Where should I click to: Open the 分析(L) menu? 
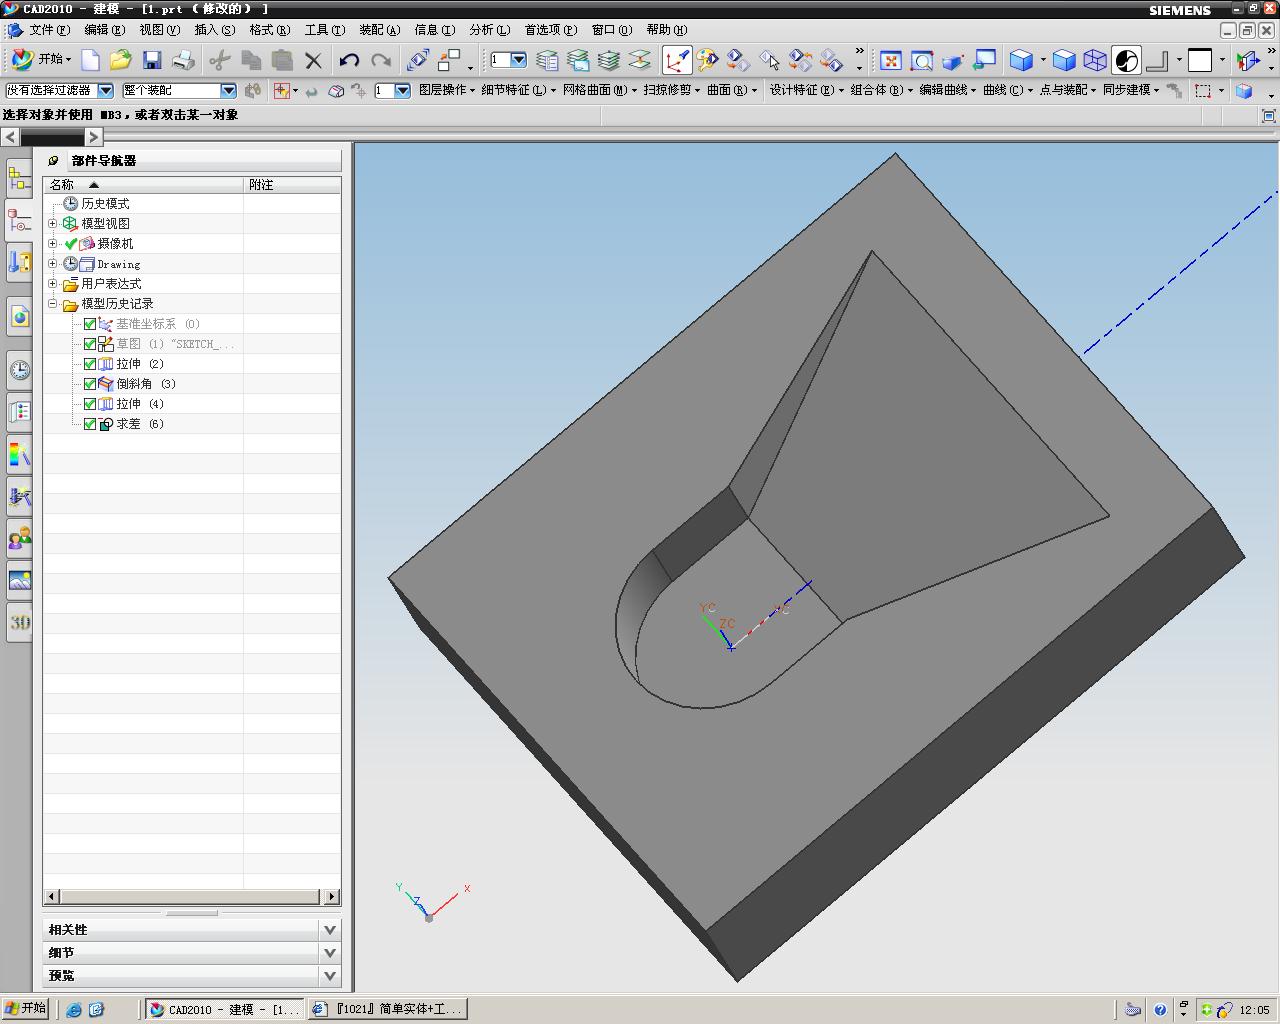click(x=489, y=30)
